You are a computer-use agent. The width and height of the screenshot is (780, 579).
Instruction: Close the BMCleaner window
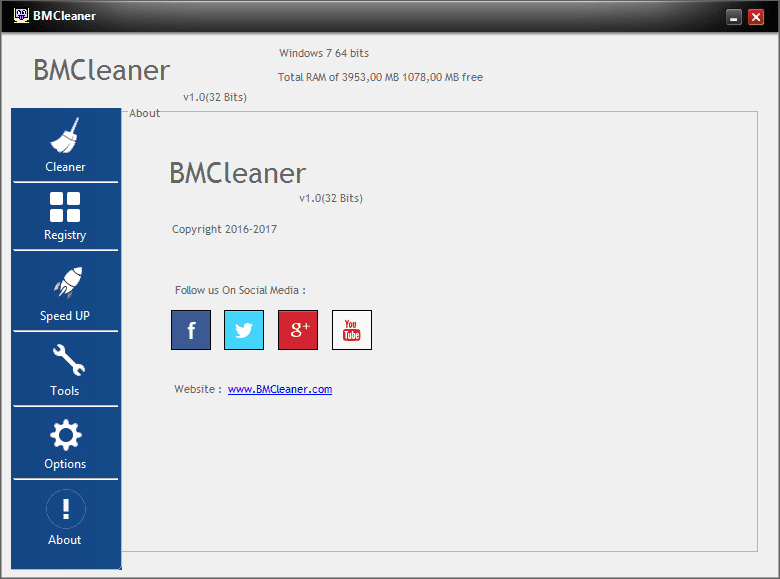pos(756,17)
